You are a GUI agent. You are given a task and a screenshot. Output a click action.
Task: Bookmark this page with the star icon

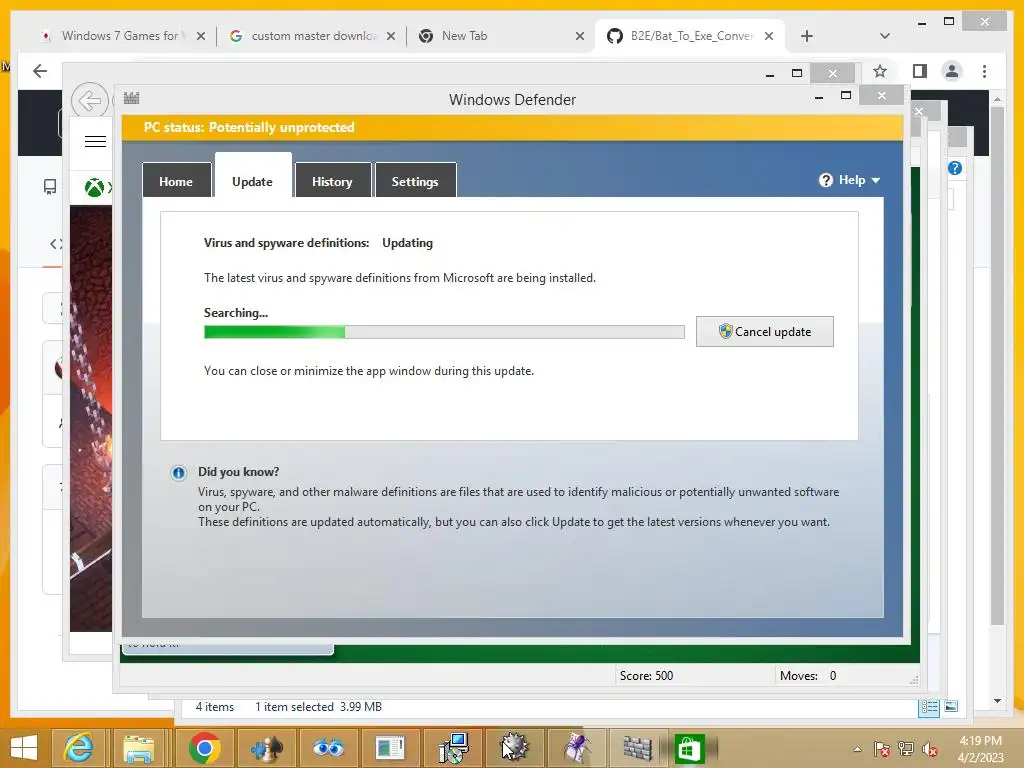point(880,71)
